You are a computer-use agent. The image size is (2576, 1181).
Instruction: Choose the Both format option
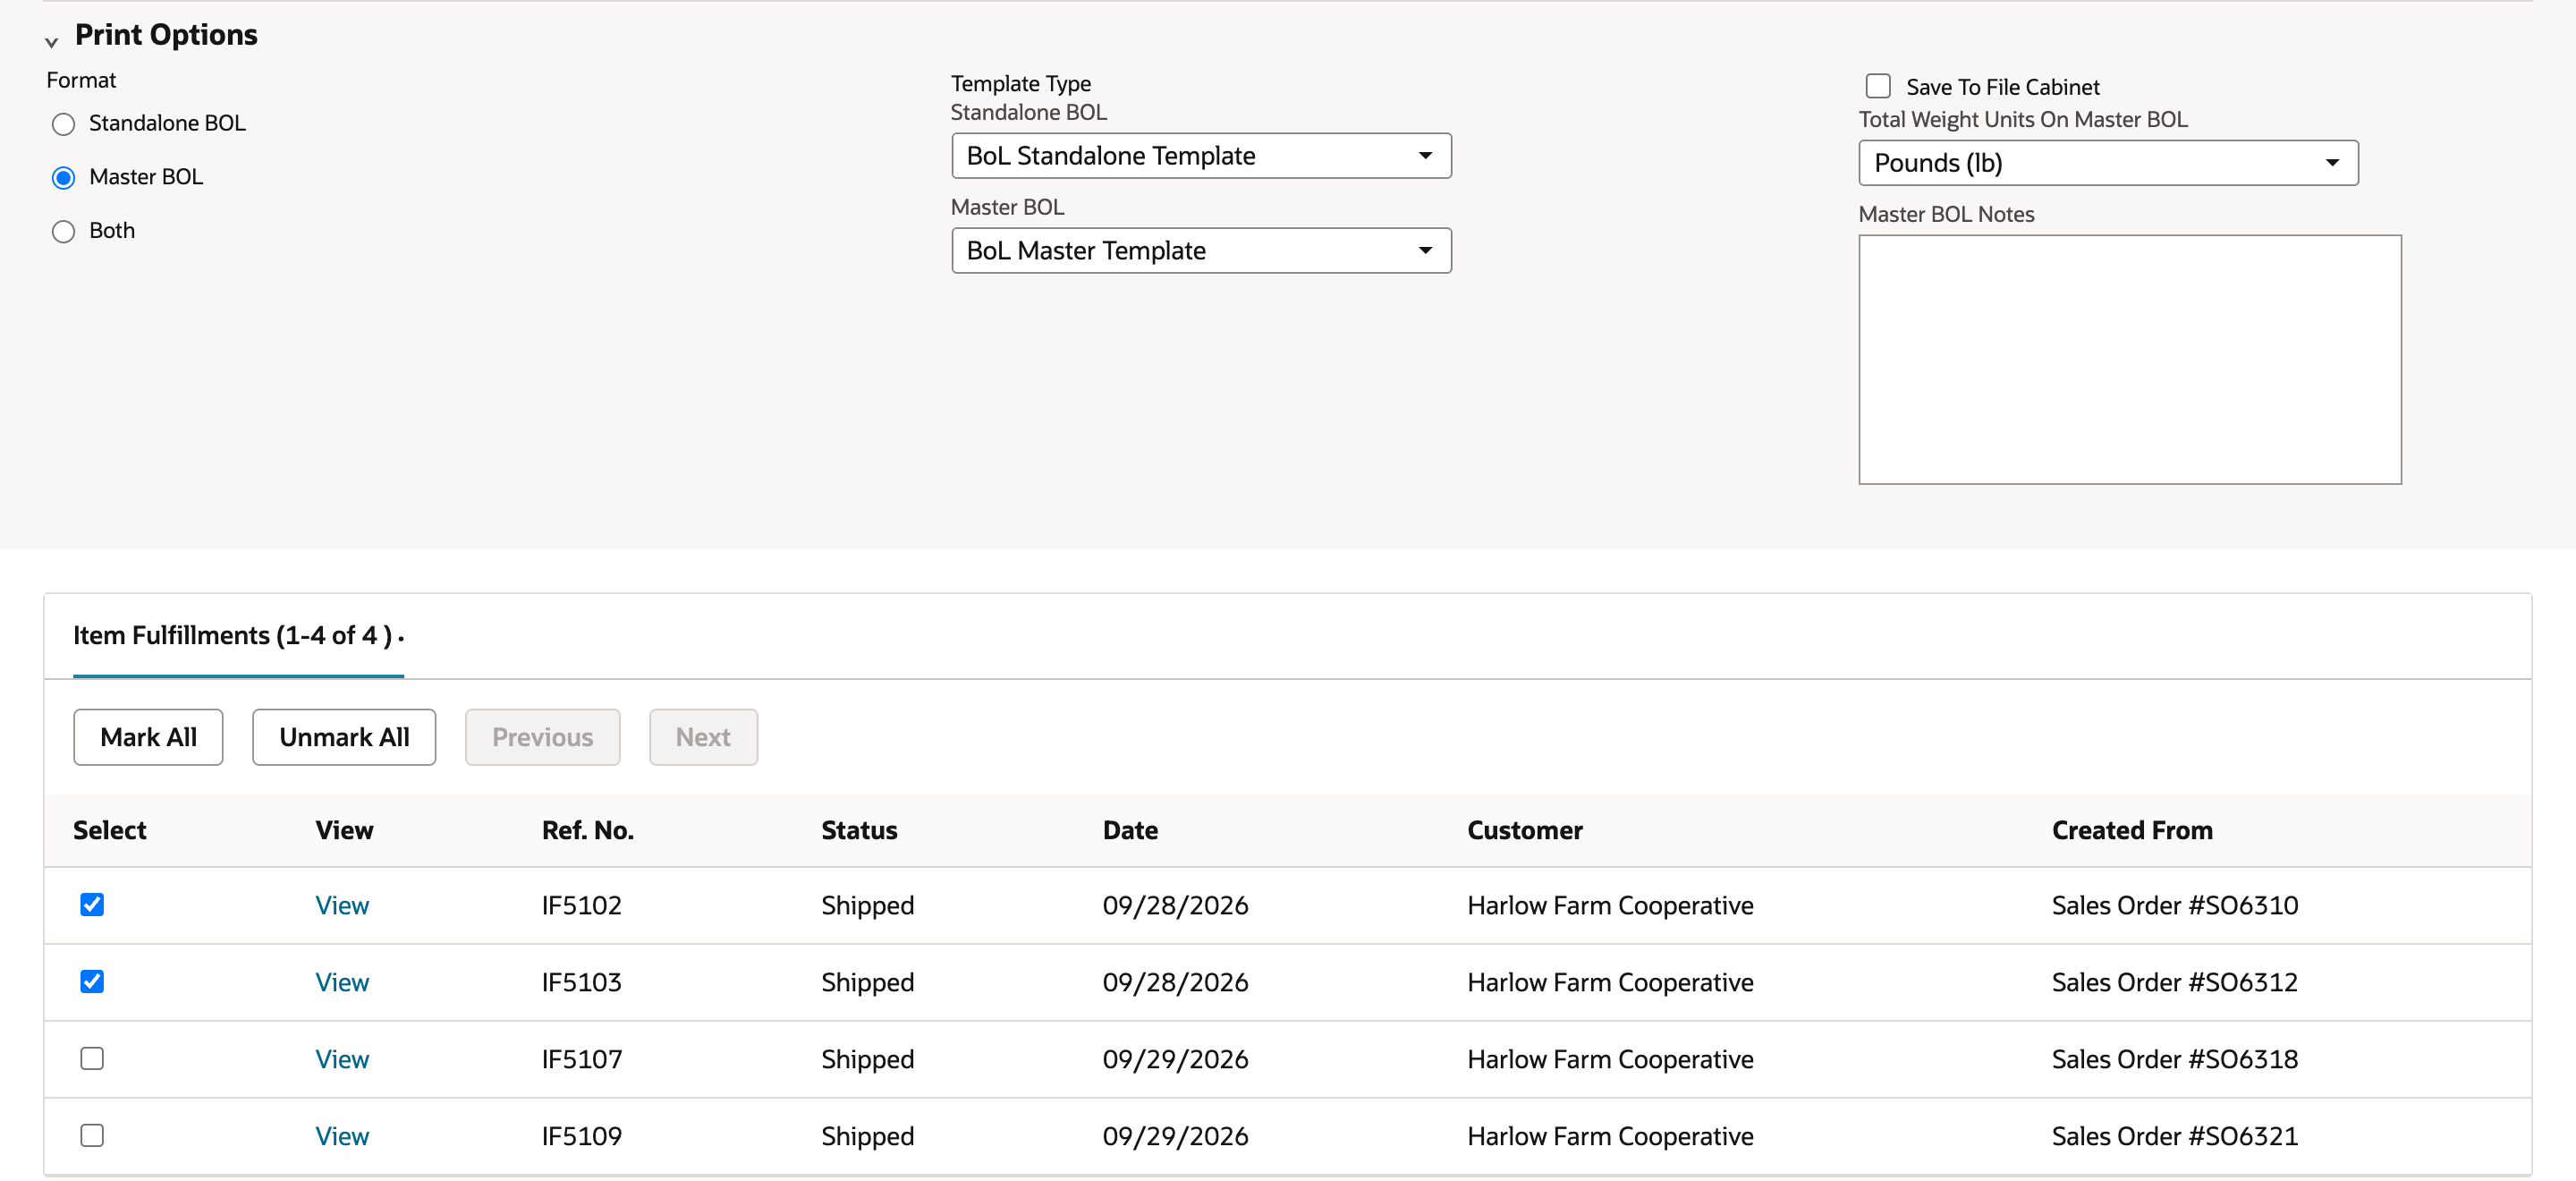[63, 232]
